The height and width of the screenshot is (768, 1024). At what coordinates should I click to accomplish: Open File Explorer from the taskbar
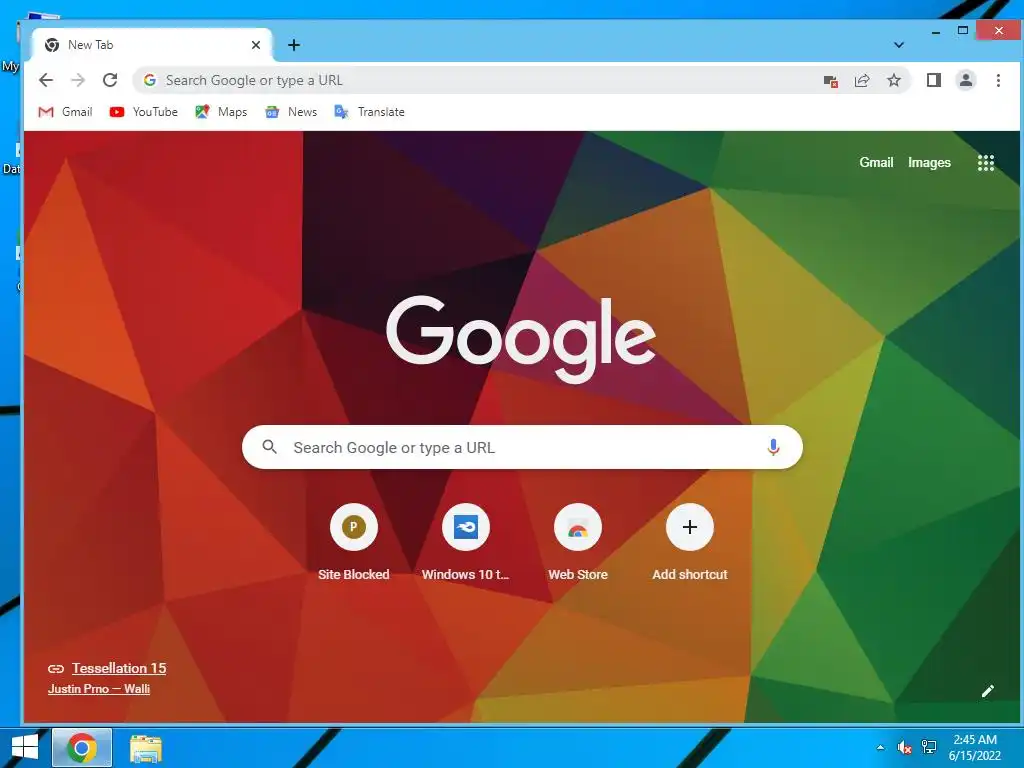pos(146,748)
